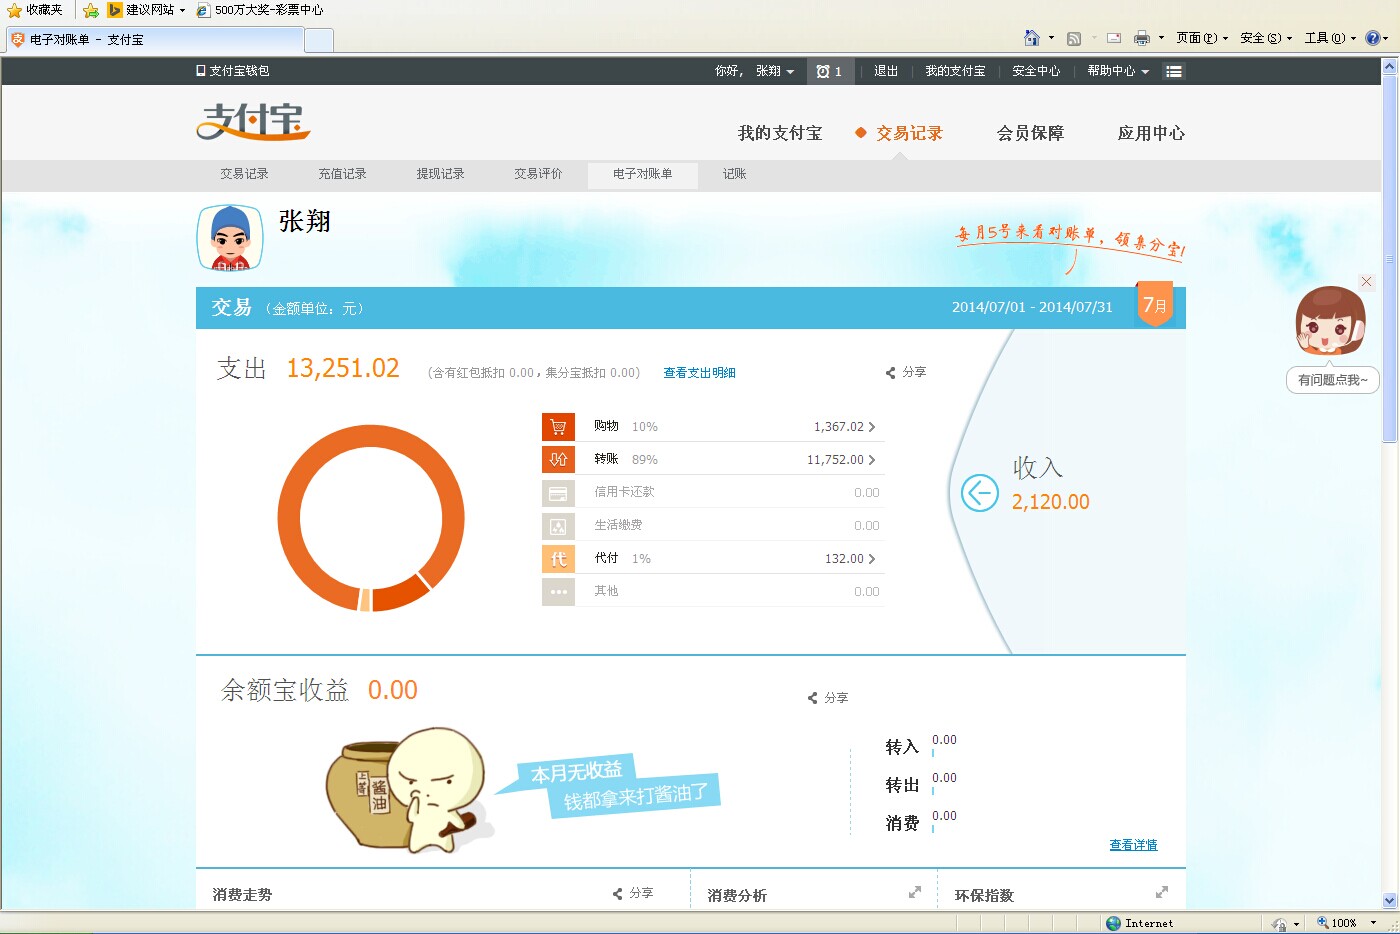Click the Internet zone globe in status bar

click(1114, 923)
